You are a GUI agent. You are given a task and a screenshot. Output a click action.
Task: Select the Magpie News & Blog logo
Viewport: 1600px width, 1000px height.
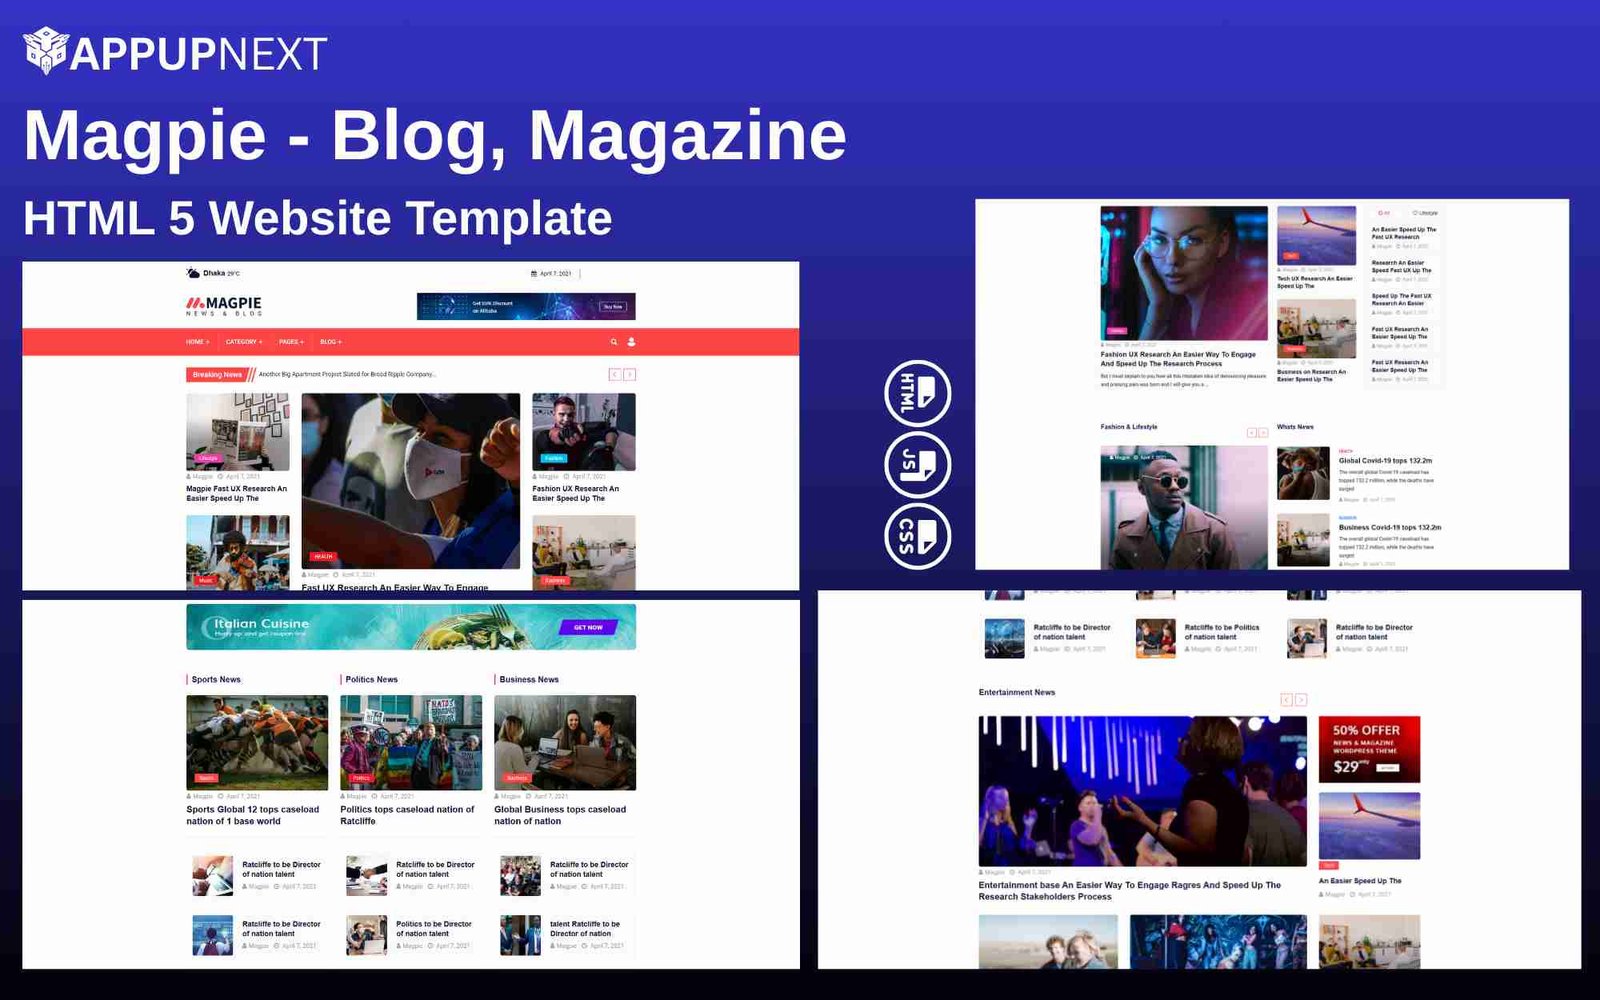pyautogui.click(x=222, y=304)
